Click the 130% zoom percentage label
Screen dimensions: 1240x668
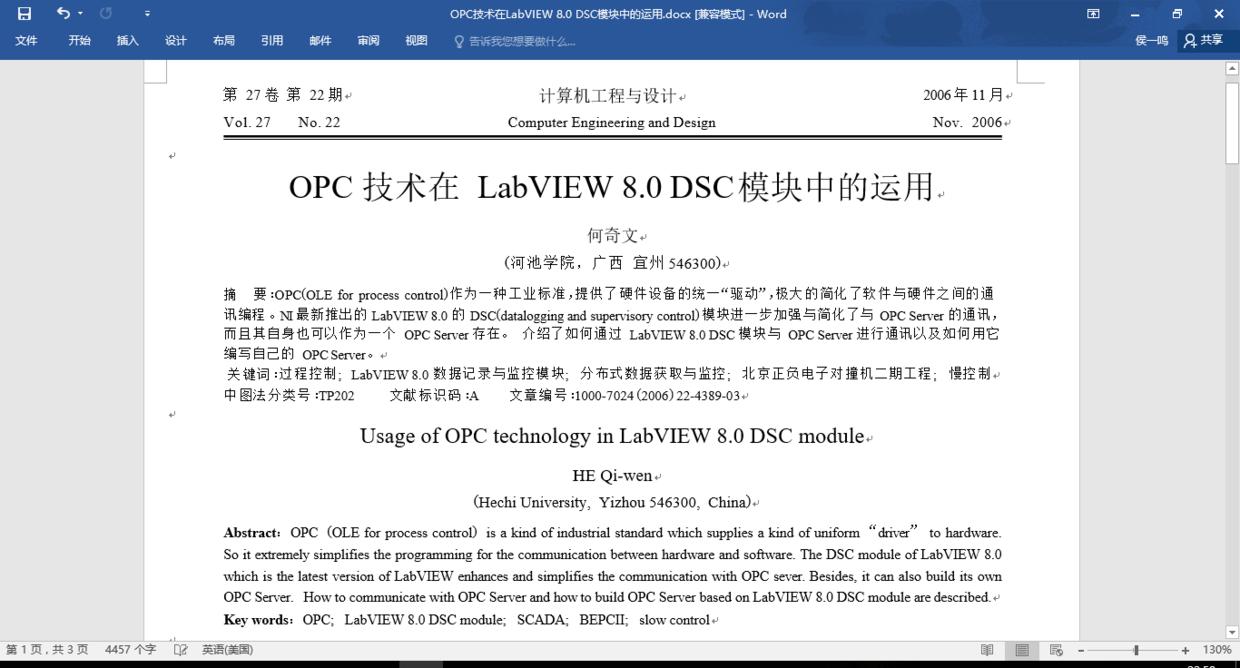[x=1218, y=649]
